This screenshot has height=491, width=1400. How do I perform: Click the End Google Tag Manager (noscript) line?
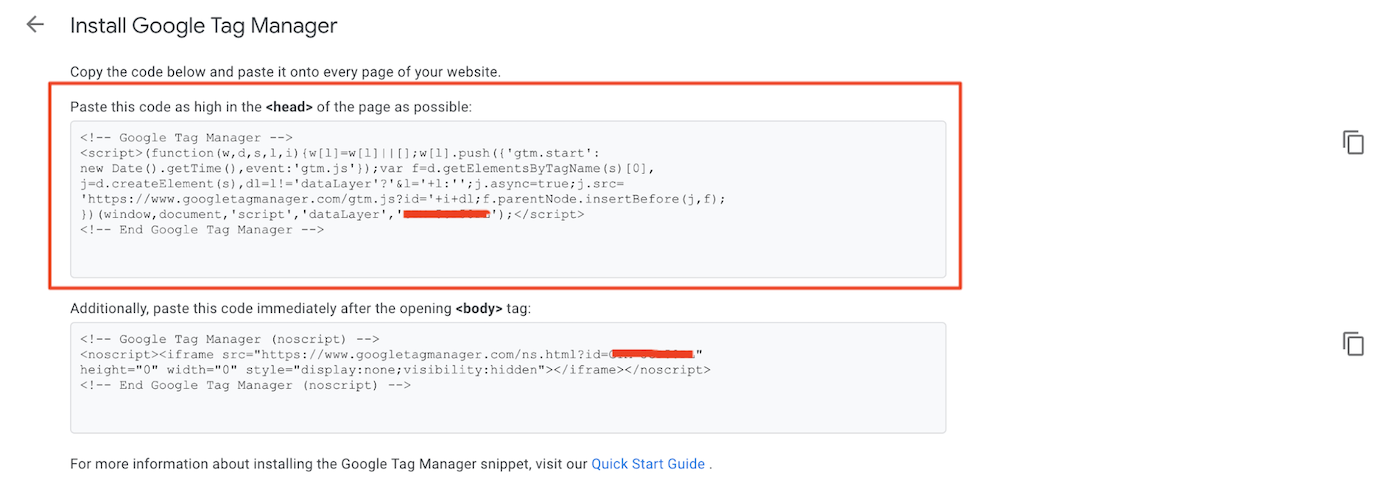coord(245,385)
